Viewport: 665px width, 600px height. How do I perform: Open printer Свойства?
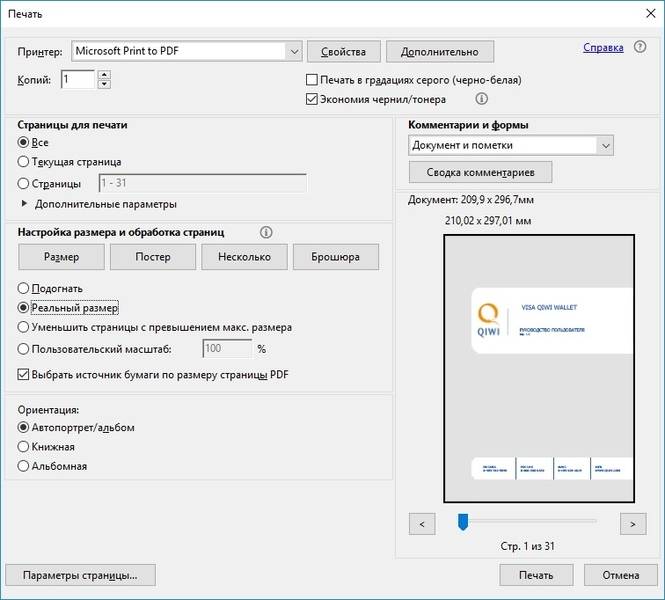[x=344, y=52]
